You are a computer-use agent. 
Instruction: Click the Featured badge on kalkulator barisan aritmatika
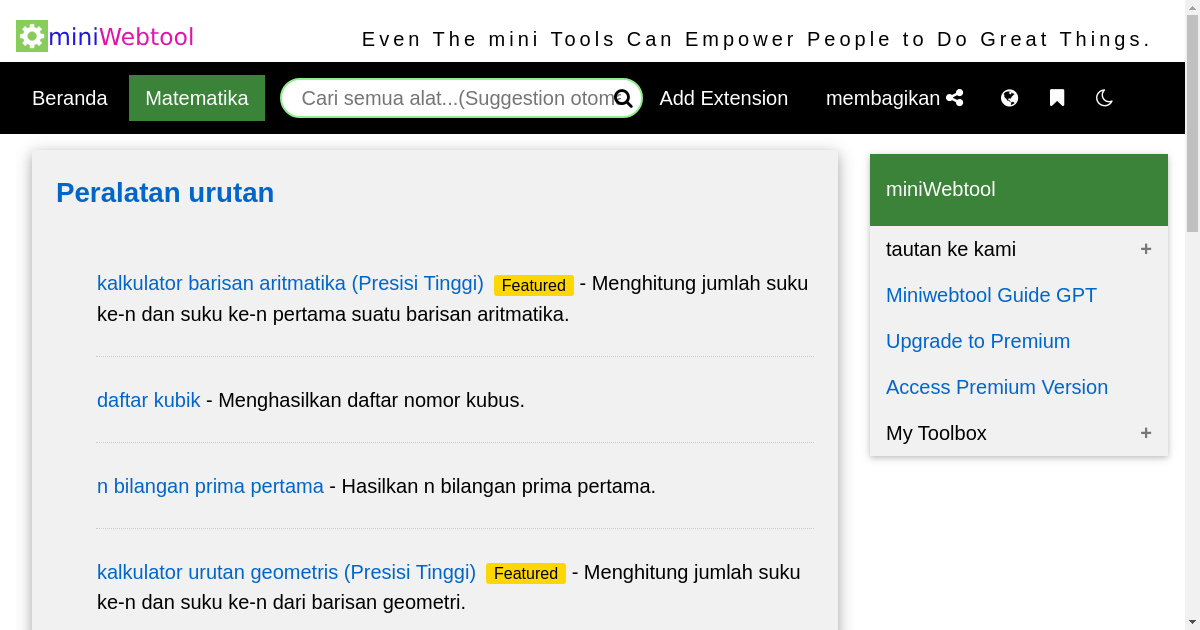click(x=533, y=285)
